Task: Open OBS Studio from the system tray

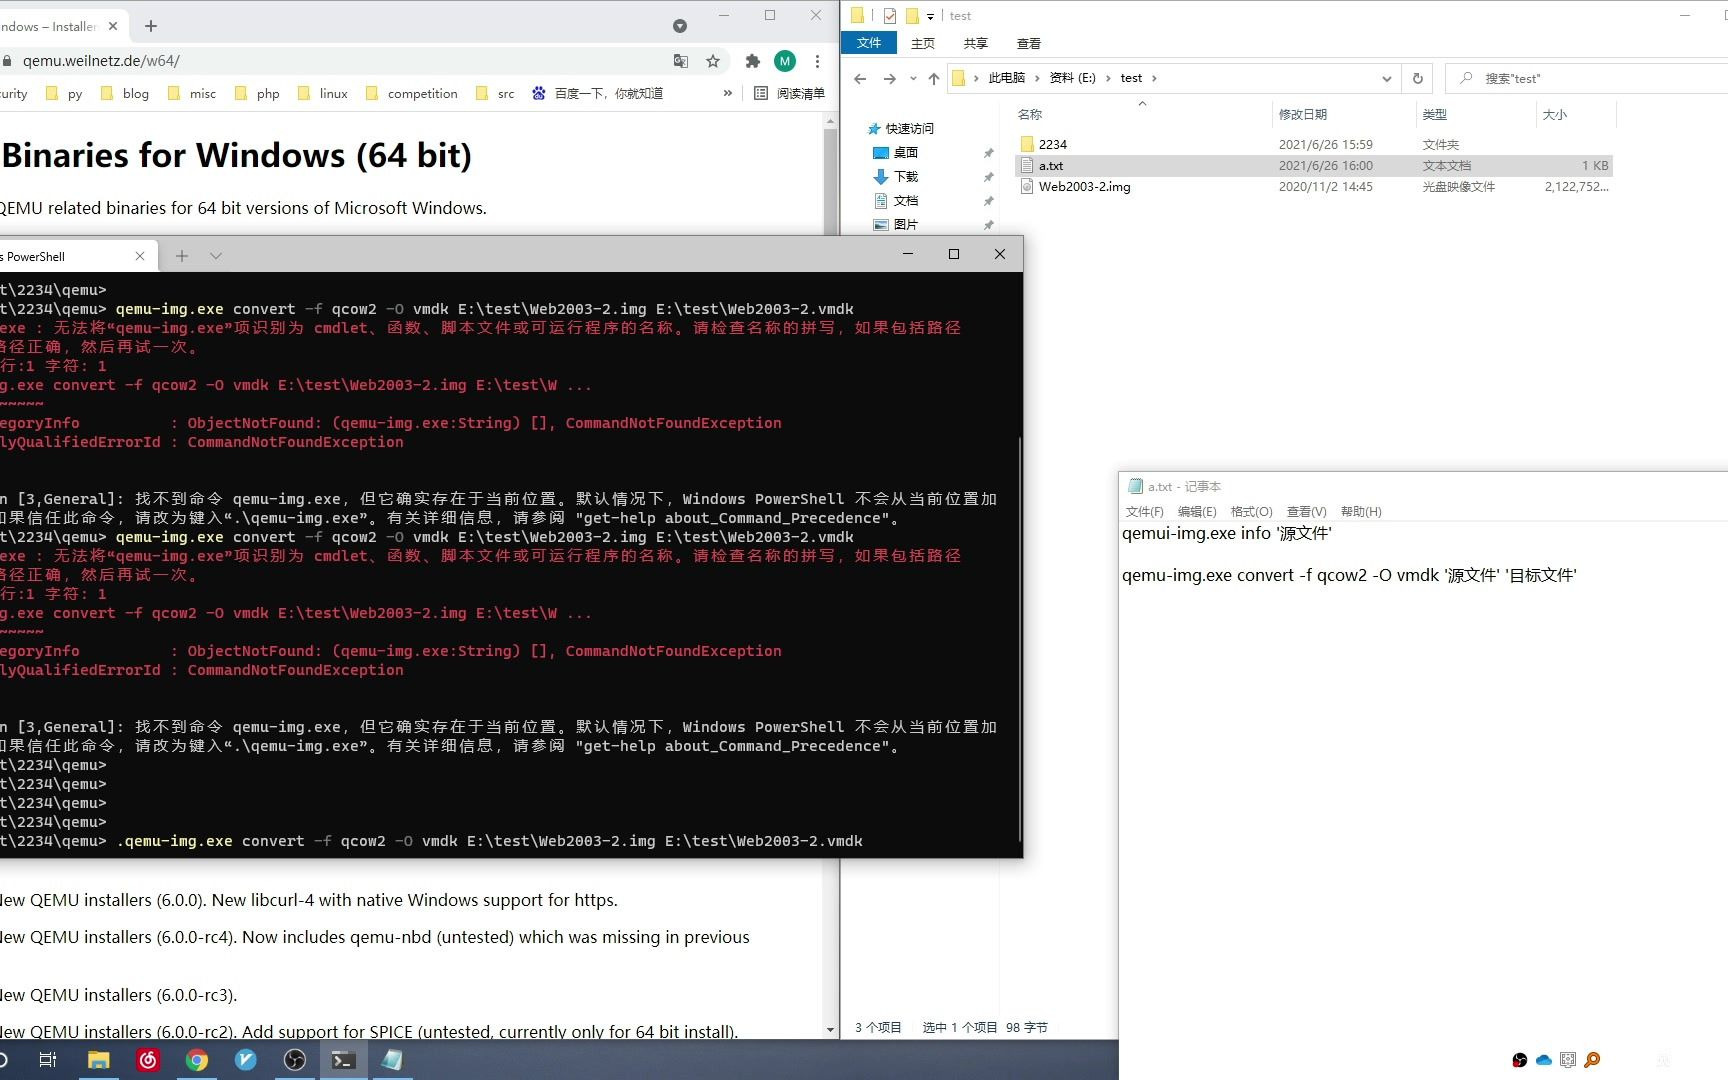Action: click(x=1519, y=1059)
